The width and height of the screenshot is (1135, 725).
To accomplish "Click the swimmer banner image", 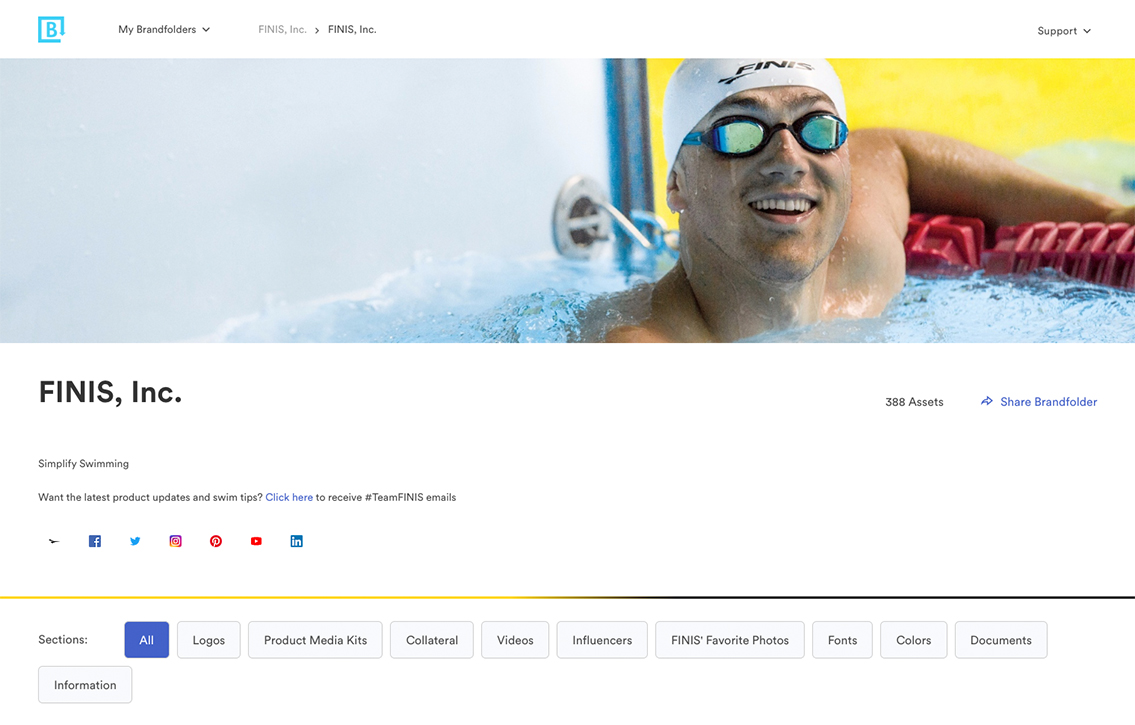I will [x=568, y=200].
